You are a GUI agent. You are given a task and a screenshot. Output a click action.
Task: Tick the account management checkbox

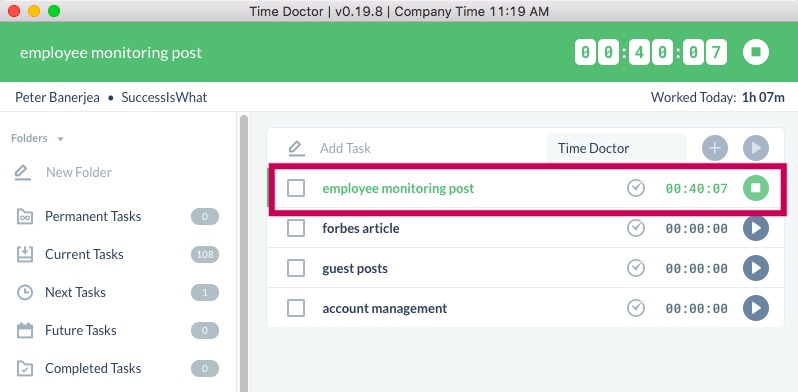296,308
